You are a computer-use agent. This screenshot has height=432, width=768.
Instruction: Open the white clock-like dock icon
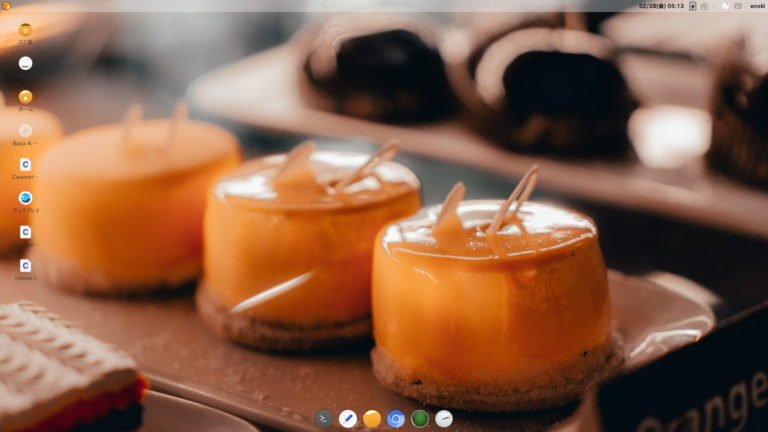444,419
